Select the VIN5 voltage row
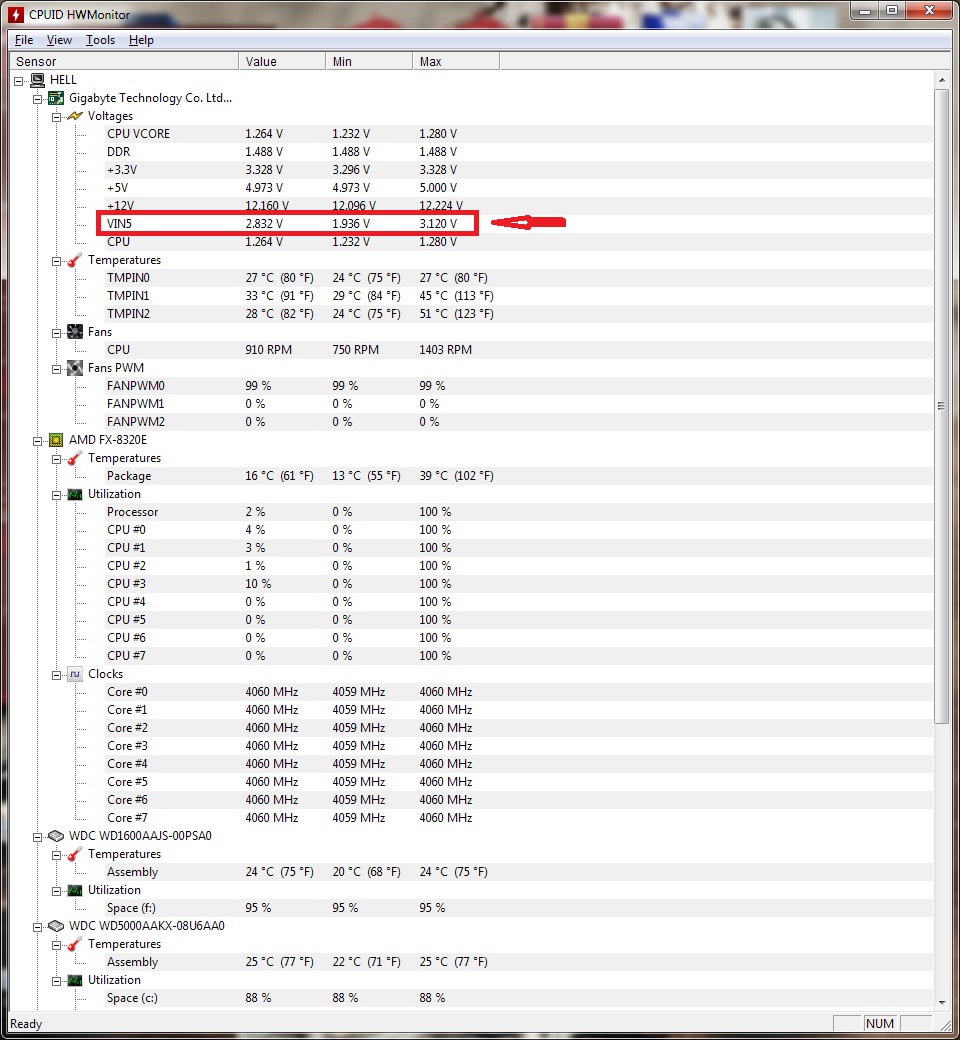Screen dimensions: 960x1040 (x=519, y=224)
